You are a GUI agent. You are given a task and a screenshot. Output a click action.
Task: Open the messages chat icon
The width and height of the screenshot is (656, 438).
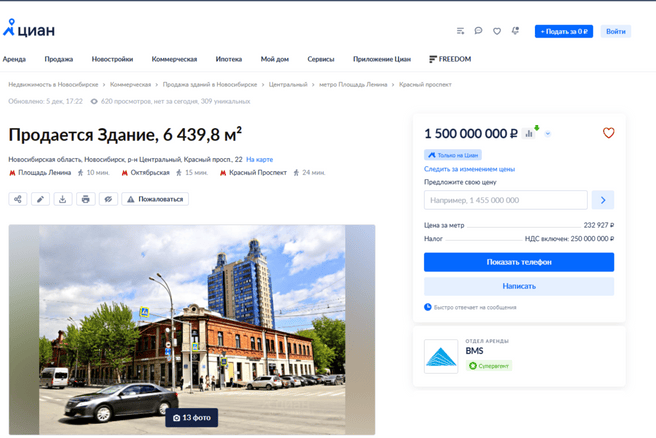click(x=478, y=31)
